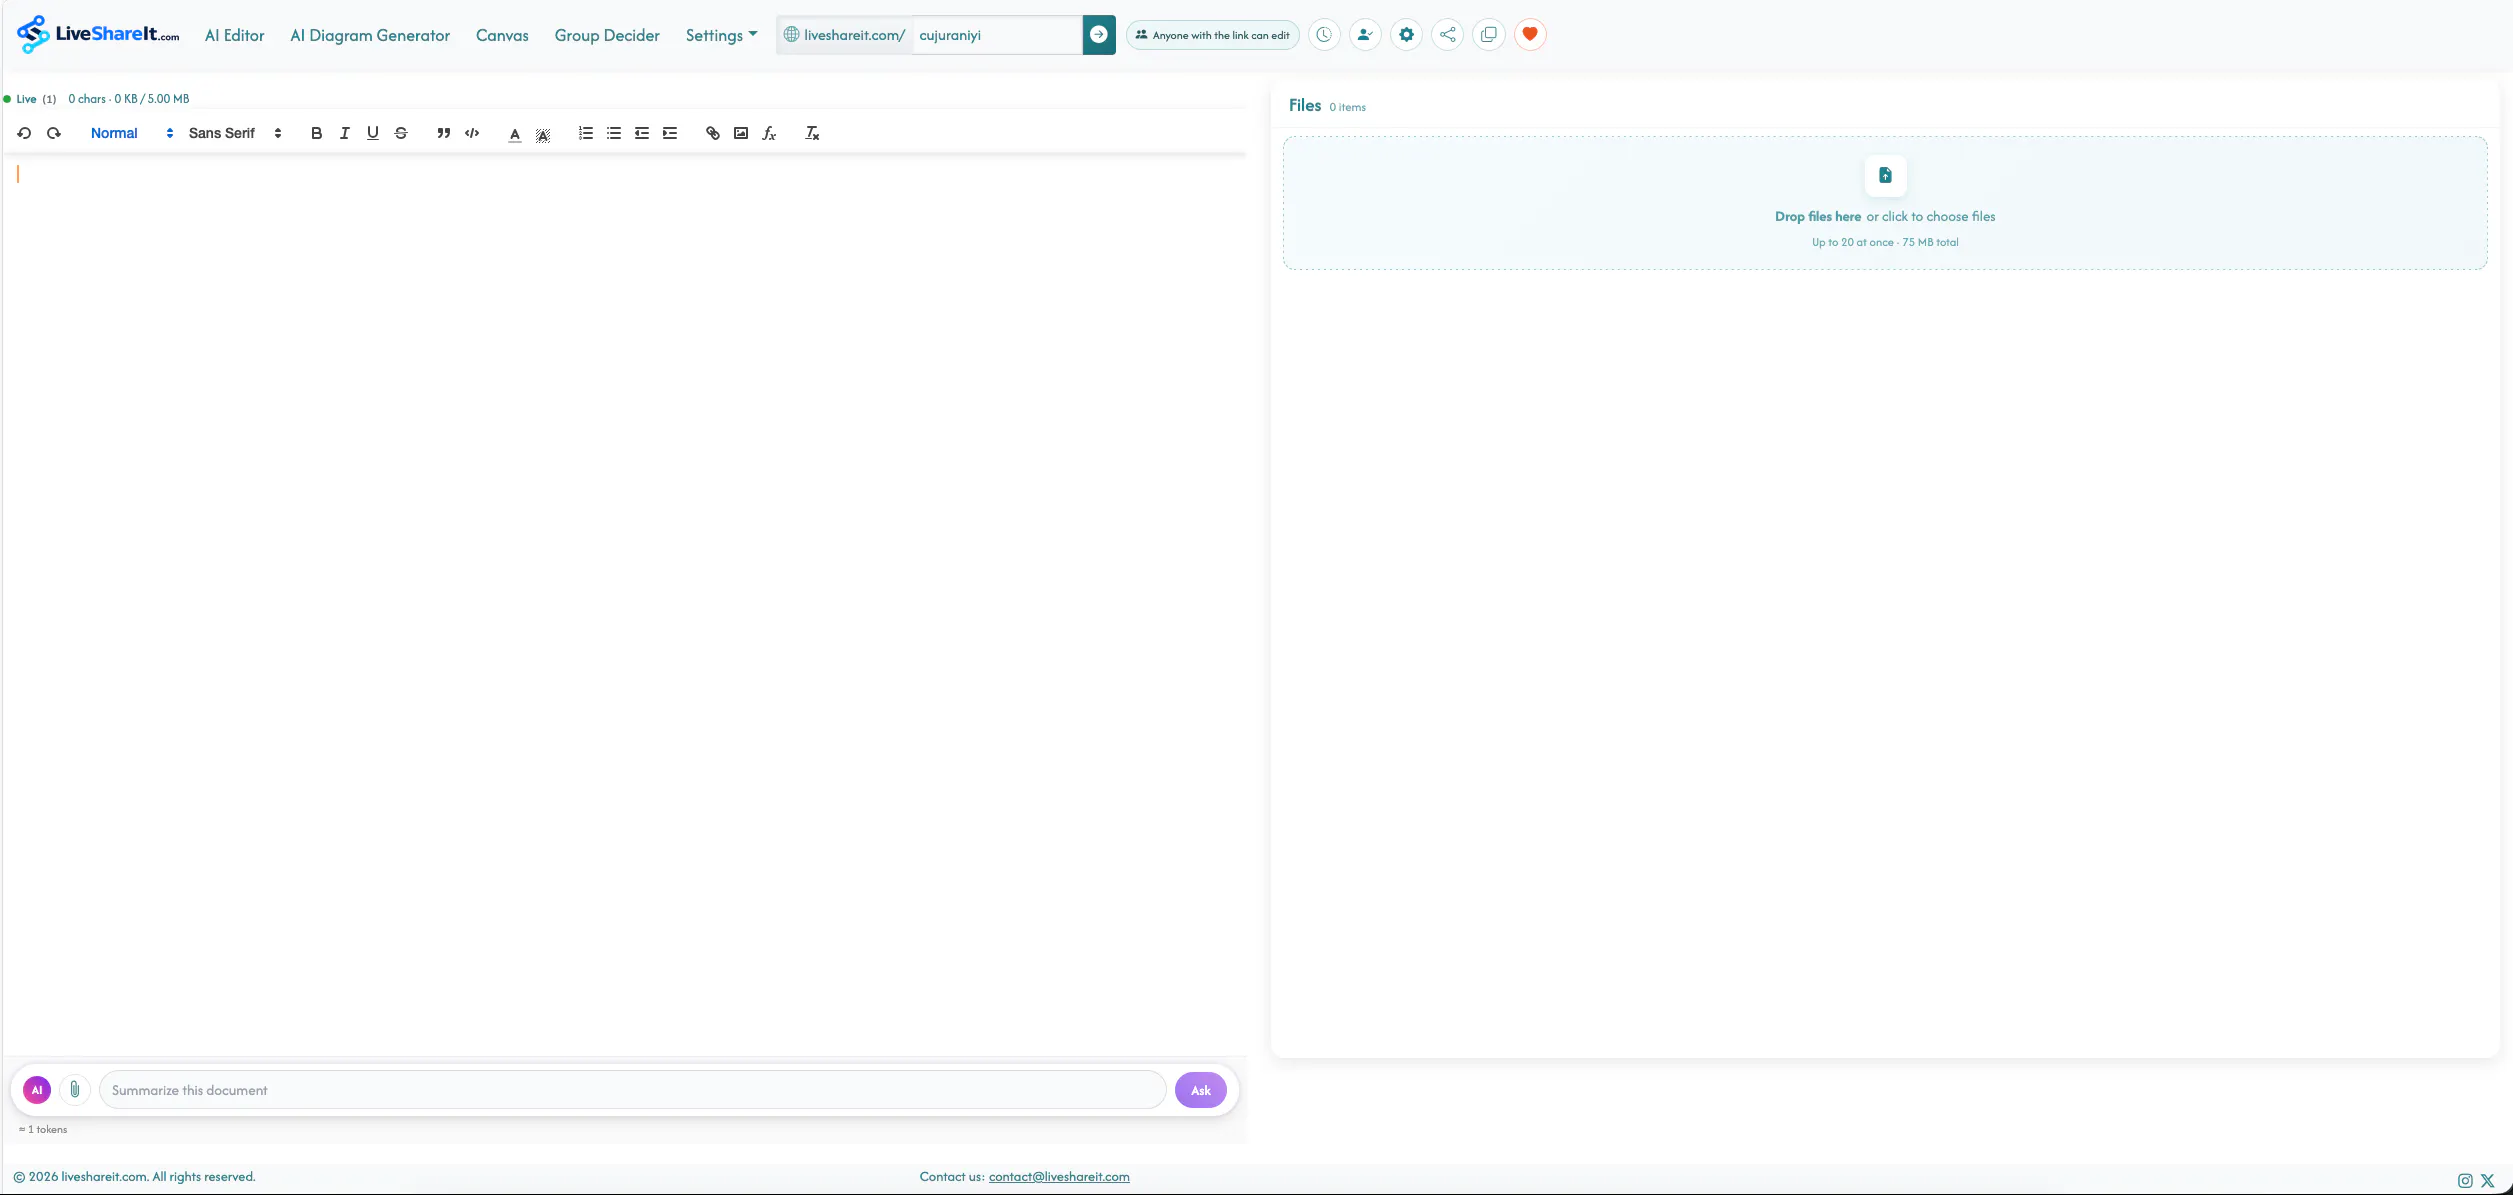Click the Live (1) status indicator
Viewport: 2513px width, 1195px height.
click(30, 99)
